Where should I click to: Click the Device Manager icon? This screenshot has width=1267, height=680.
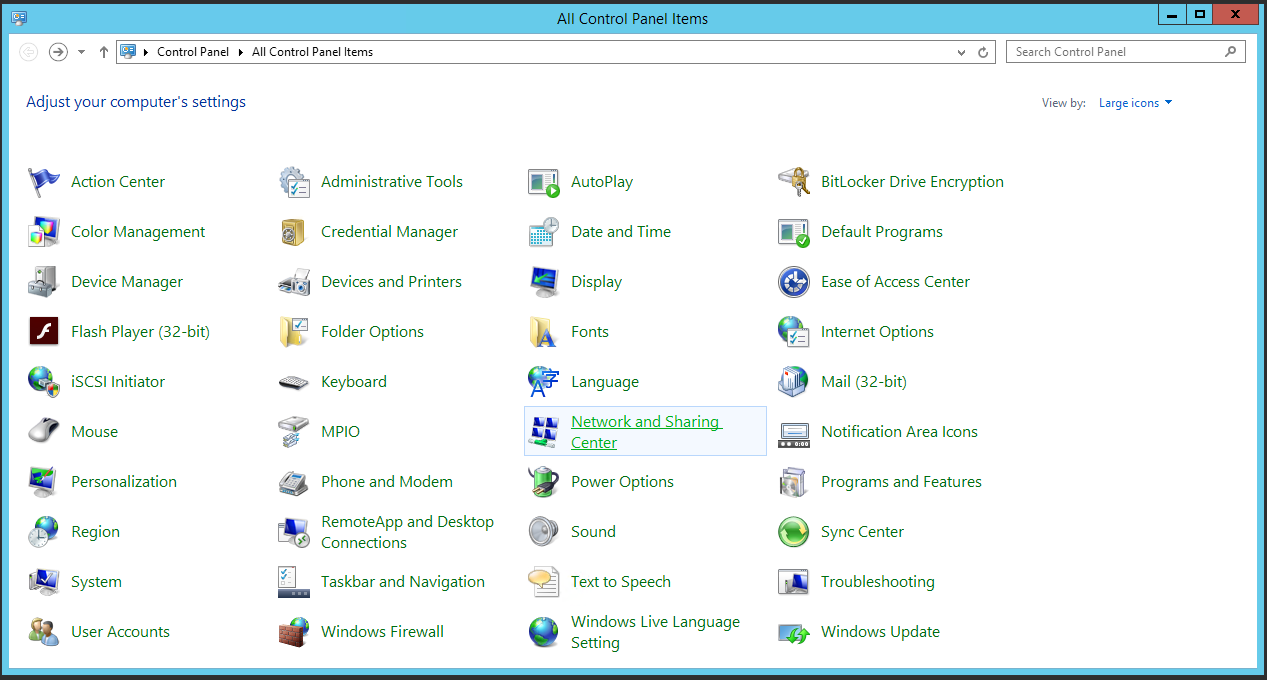(44, 282)
